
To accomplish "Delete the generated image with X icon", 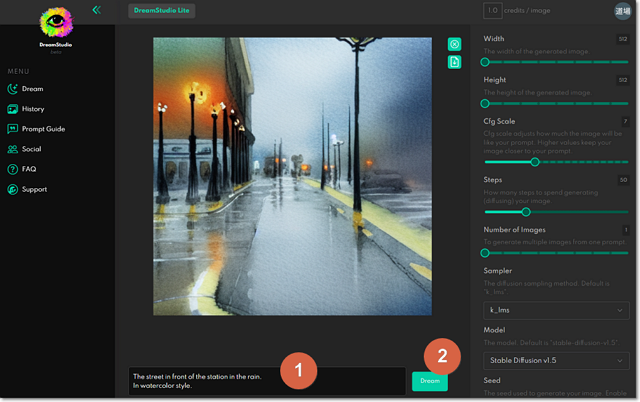I will click(x=454, y=44).
